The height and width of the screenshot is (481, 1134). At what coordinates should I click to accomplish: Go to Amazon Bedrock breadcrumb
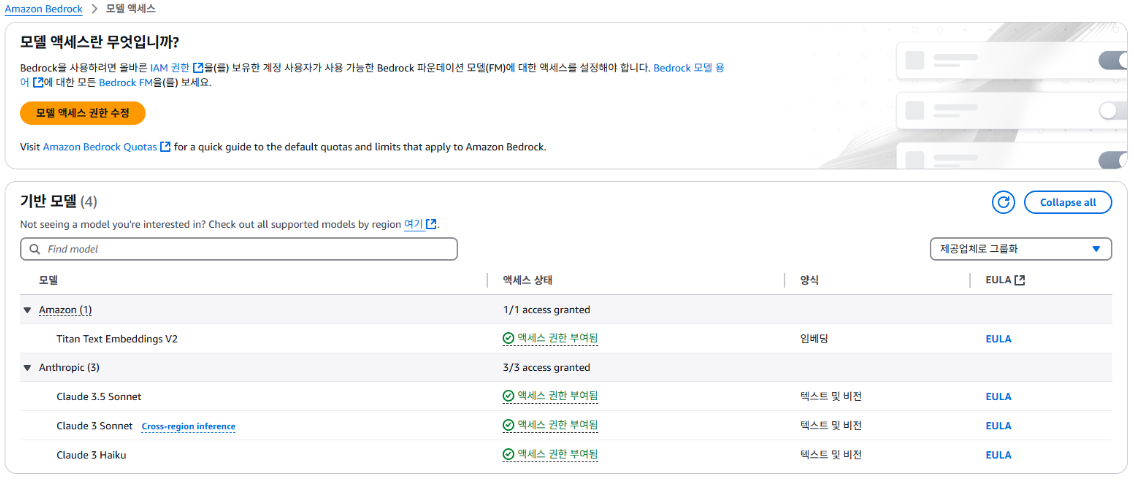pyautogui.click(x=43, y=9)
